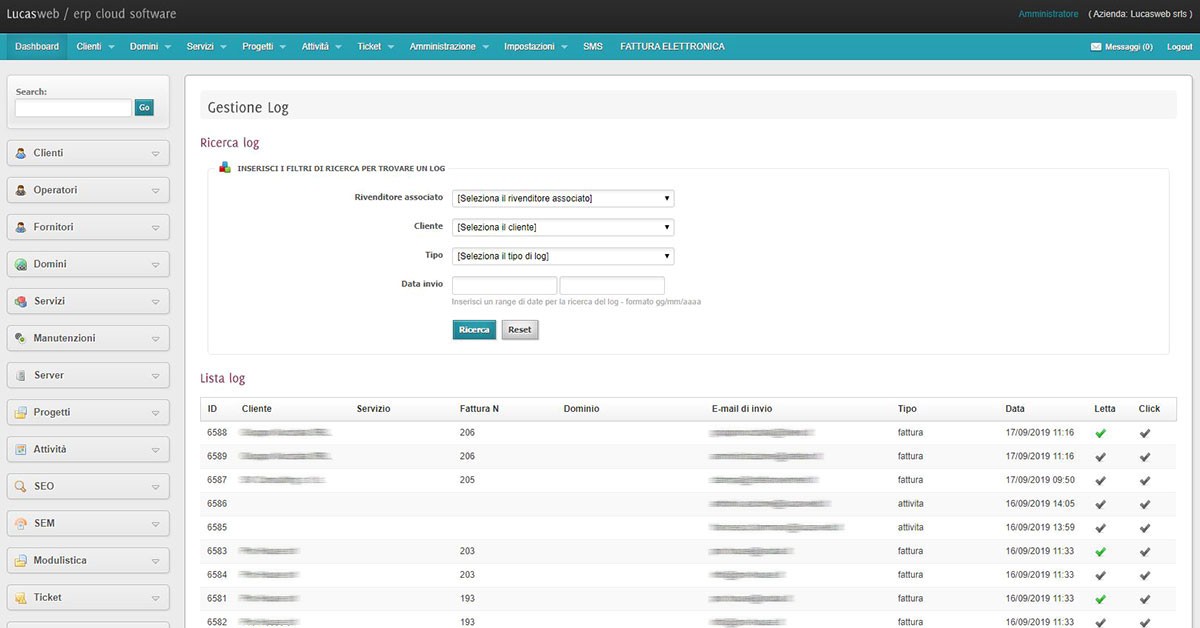Click the Lucasweb erp cloud software logo
Screen dimensions: 1200x628
click(91, 14)
